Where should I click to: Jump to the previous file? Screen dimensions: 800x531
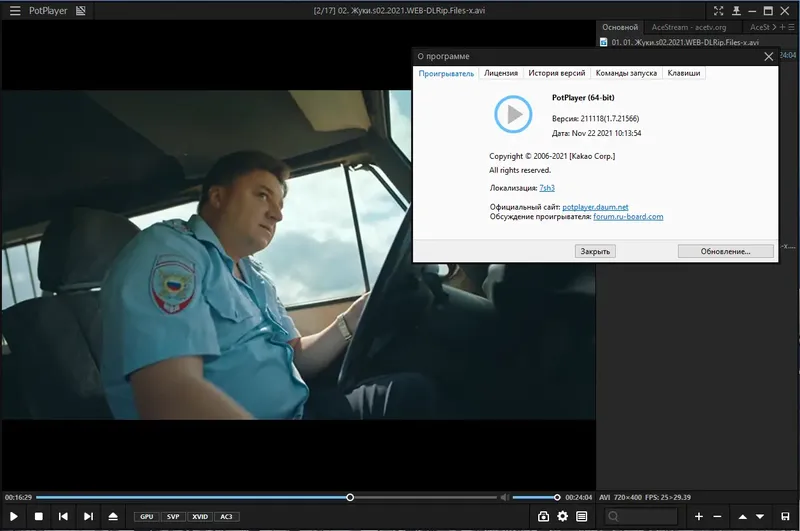(63, 517)
